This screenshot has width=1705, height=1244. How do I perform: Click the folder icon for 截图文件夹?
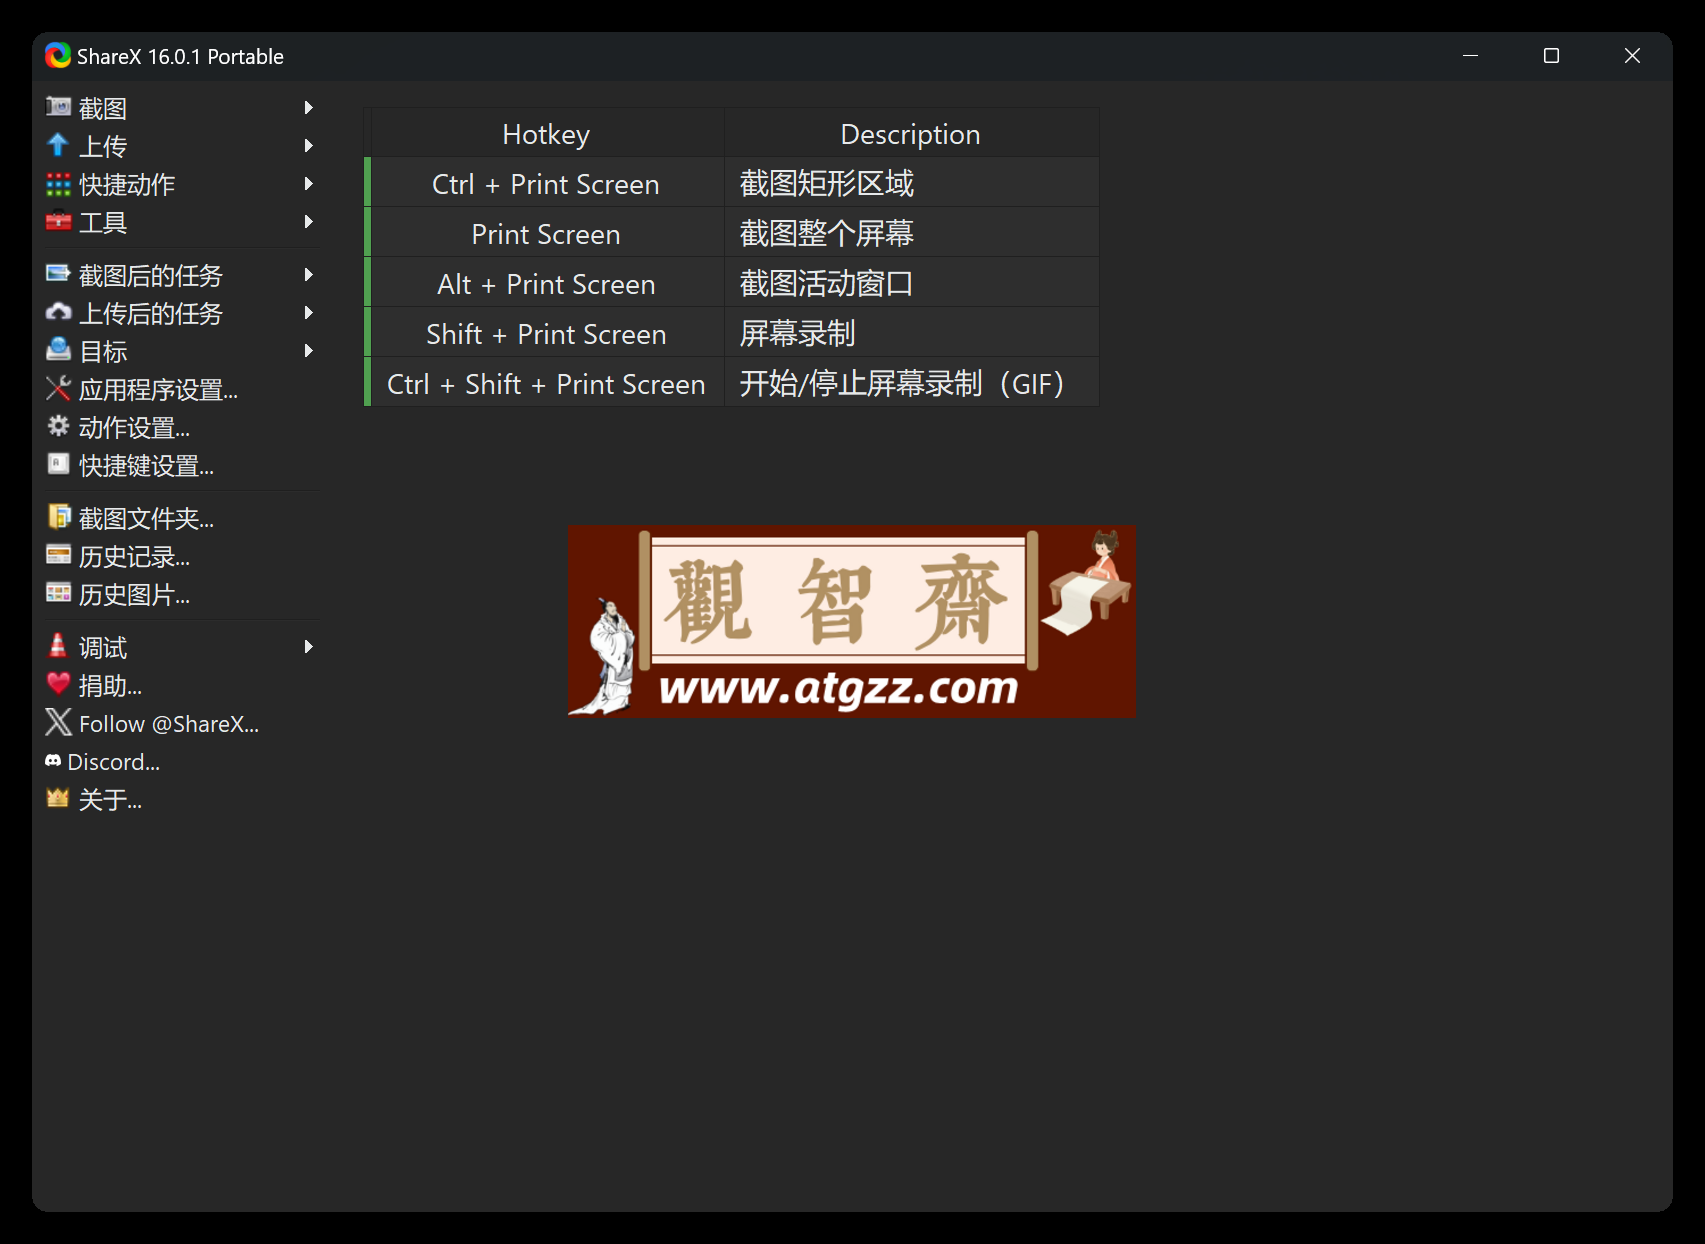(58, 517)
